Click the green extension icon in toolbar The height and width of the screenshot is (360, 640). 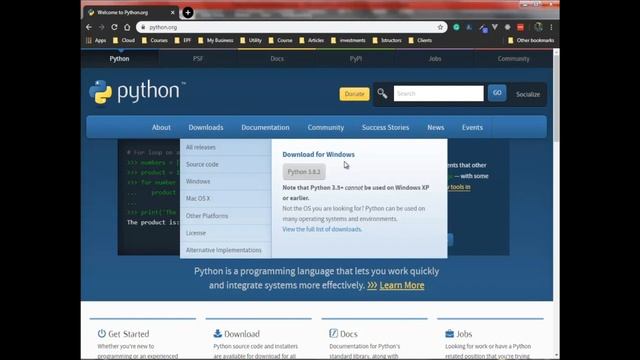pyautogui.click(x=456, y=27)
